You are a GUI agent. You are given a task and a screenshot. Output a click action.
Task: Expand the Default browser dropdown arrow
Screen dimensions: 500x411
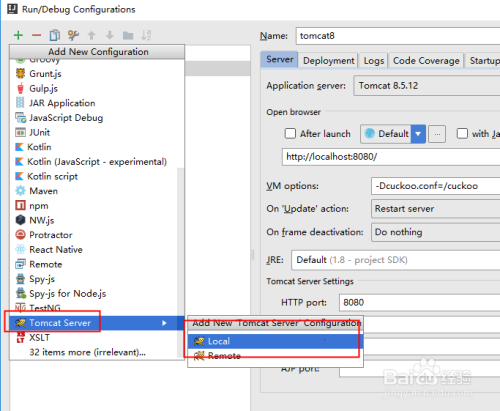click(418, 134)
